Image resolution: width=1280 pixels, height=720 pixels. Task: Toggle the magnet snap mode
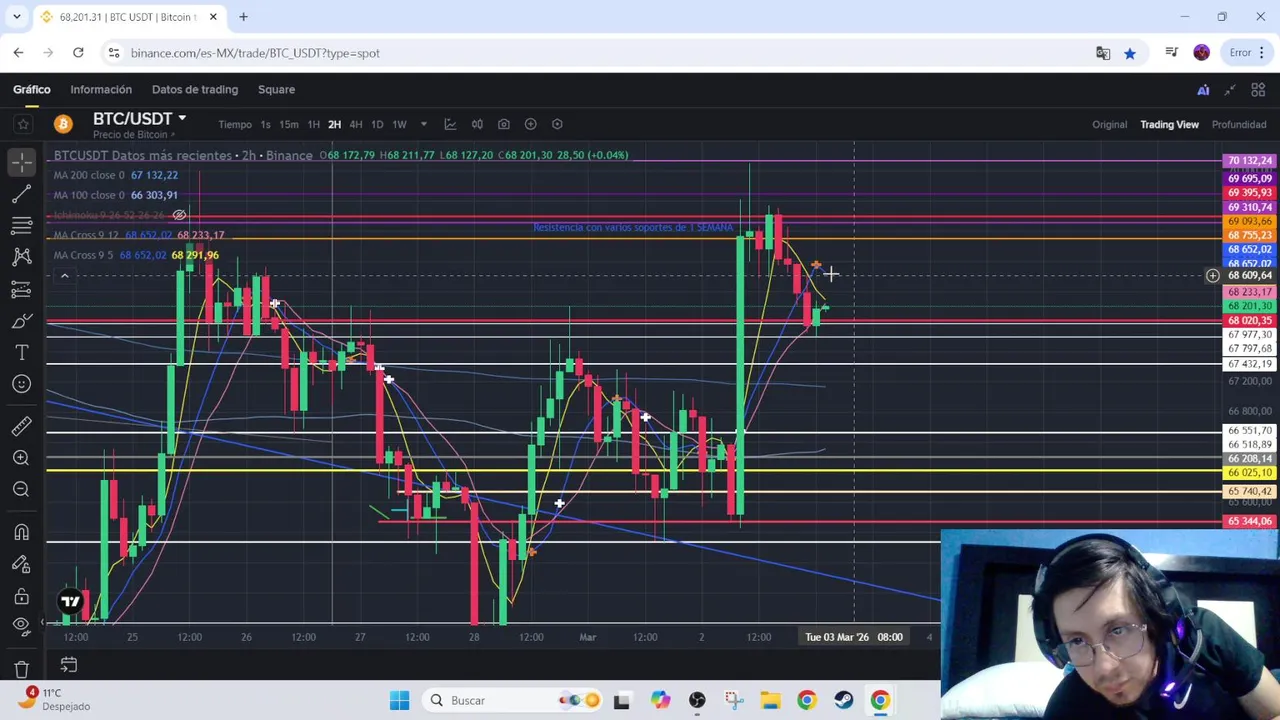click(x=22, y=532)
